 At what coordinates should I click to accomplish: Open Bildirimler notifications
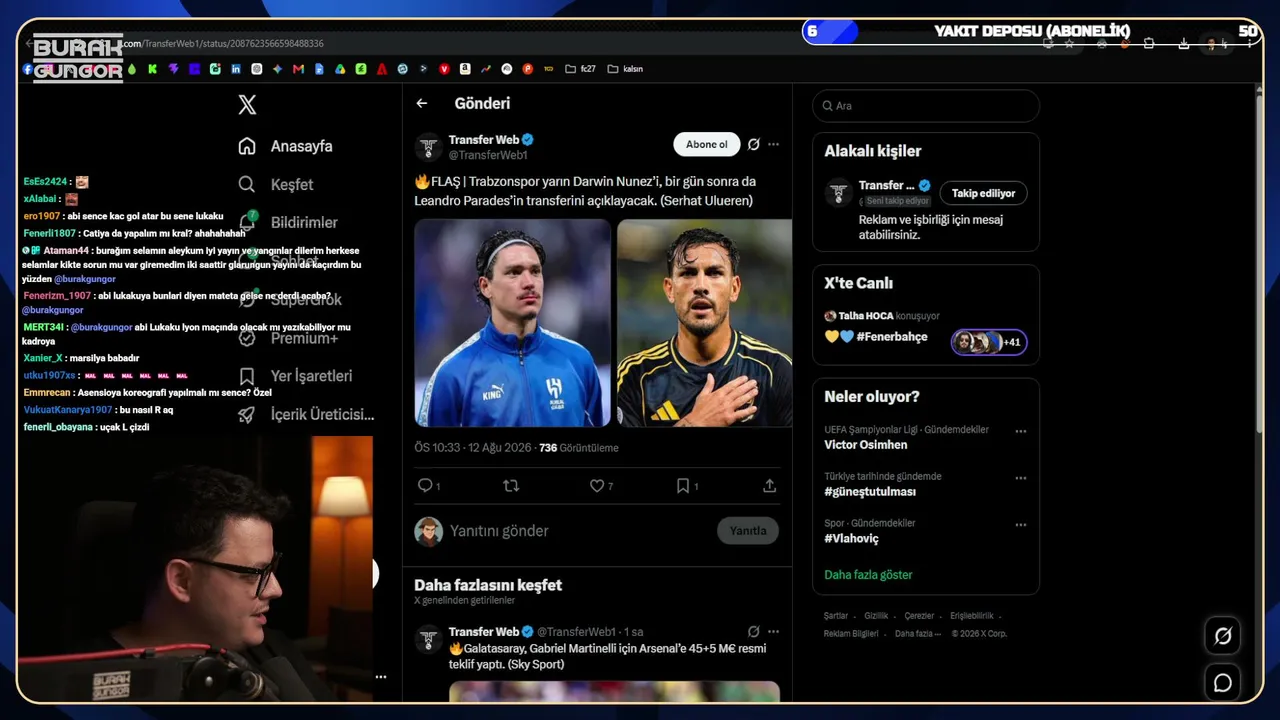point(288,222)
